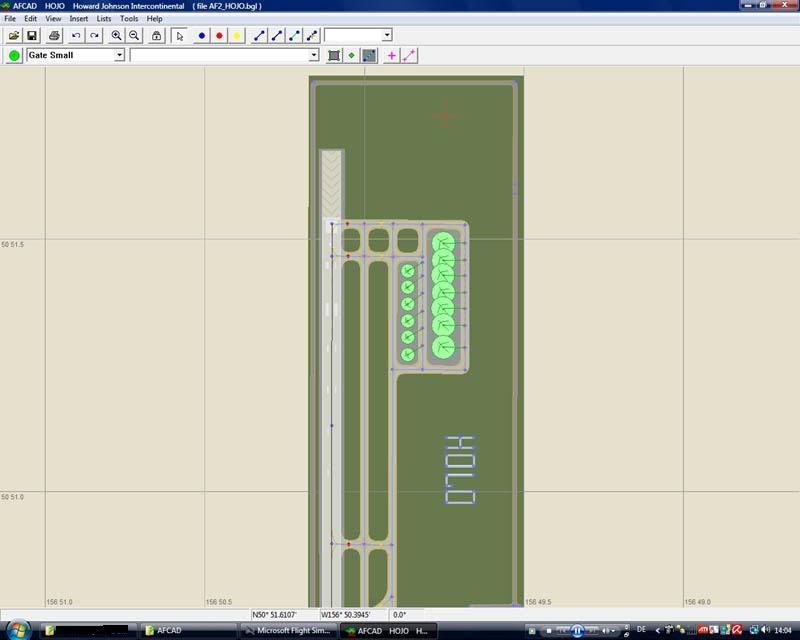800x640 pixels.
Task: Click the HOJO apron lettering
Action: pos(460,470)
